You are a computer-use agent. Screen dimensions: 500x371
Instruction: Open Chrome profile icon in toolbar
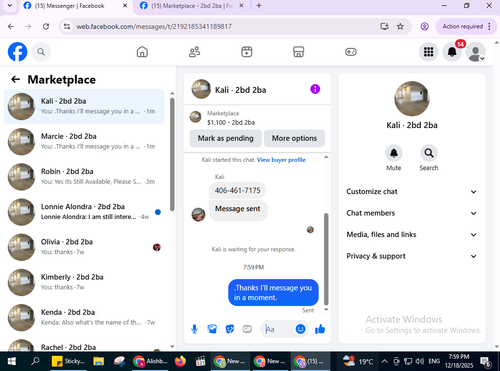(x=424, y=26)
